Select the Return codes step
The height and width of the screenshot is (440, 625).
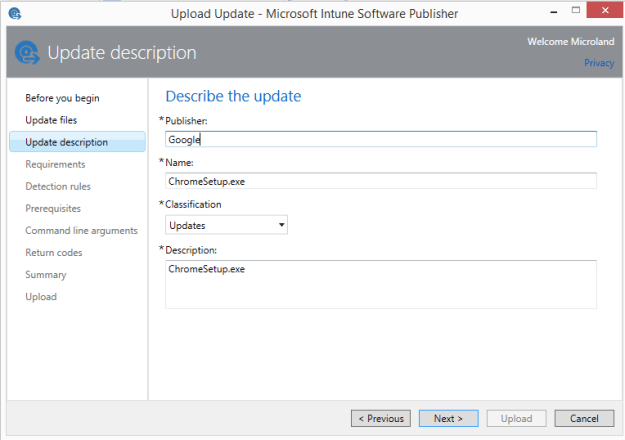coord(53,252)
